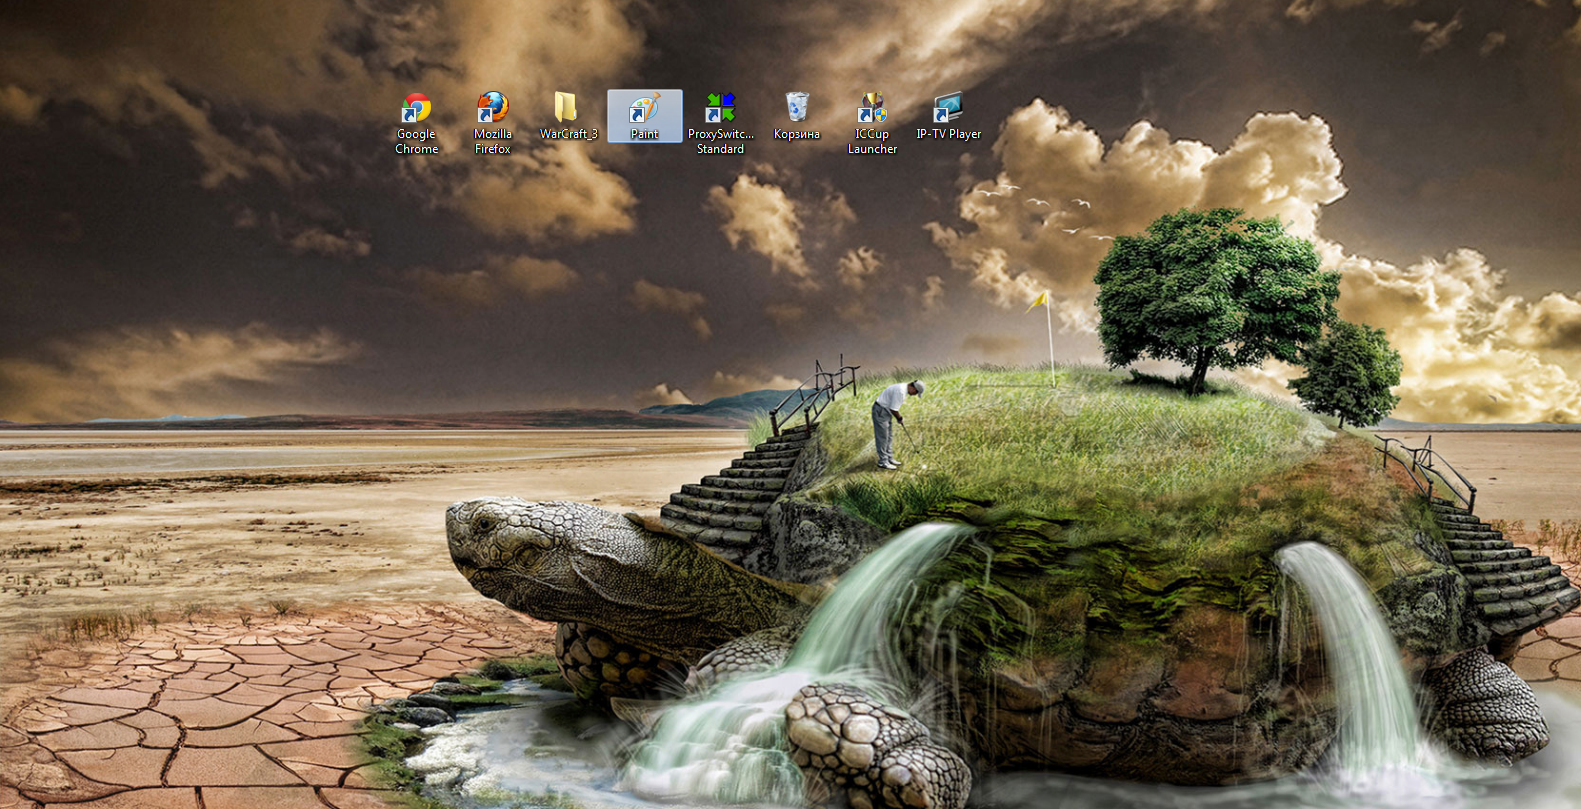Click the "Mozilla Firefox" label text
The image size is (1581, 809).
point(492,141)
